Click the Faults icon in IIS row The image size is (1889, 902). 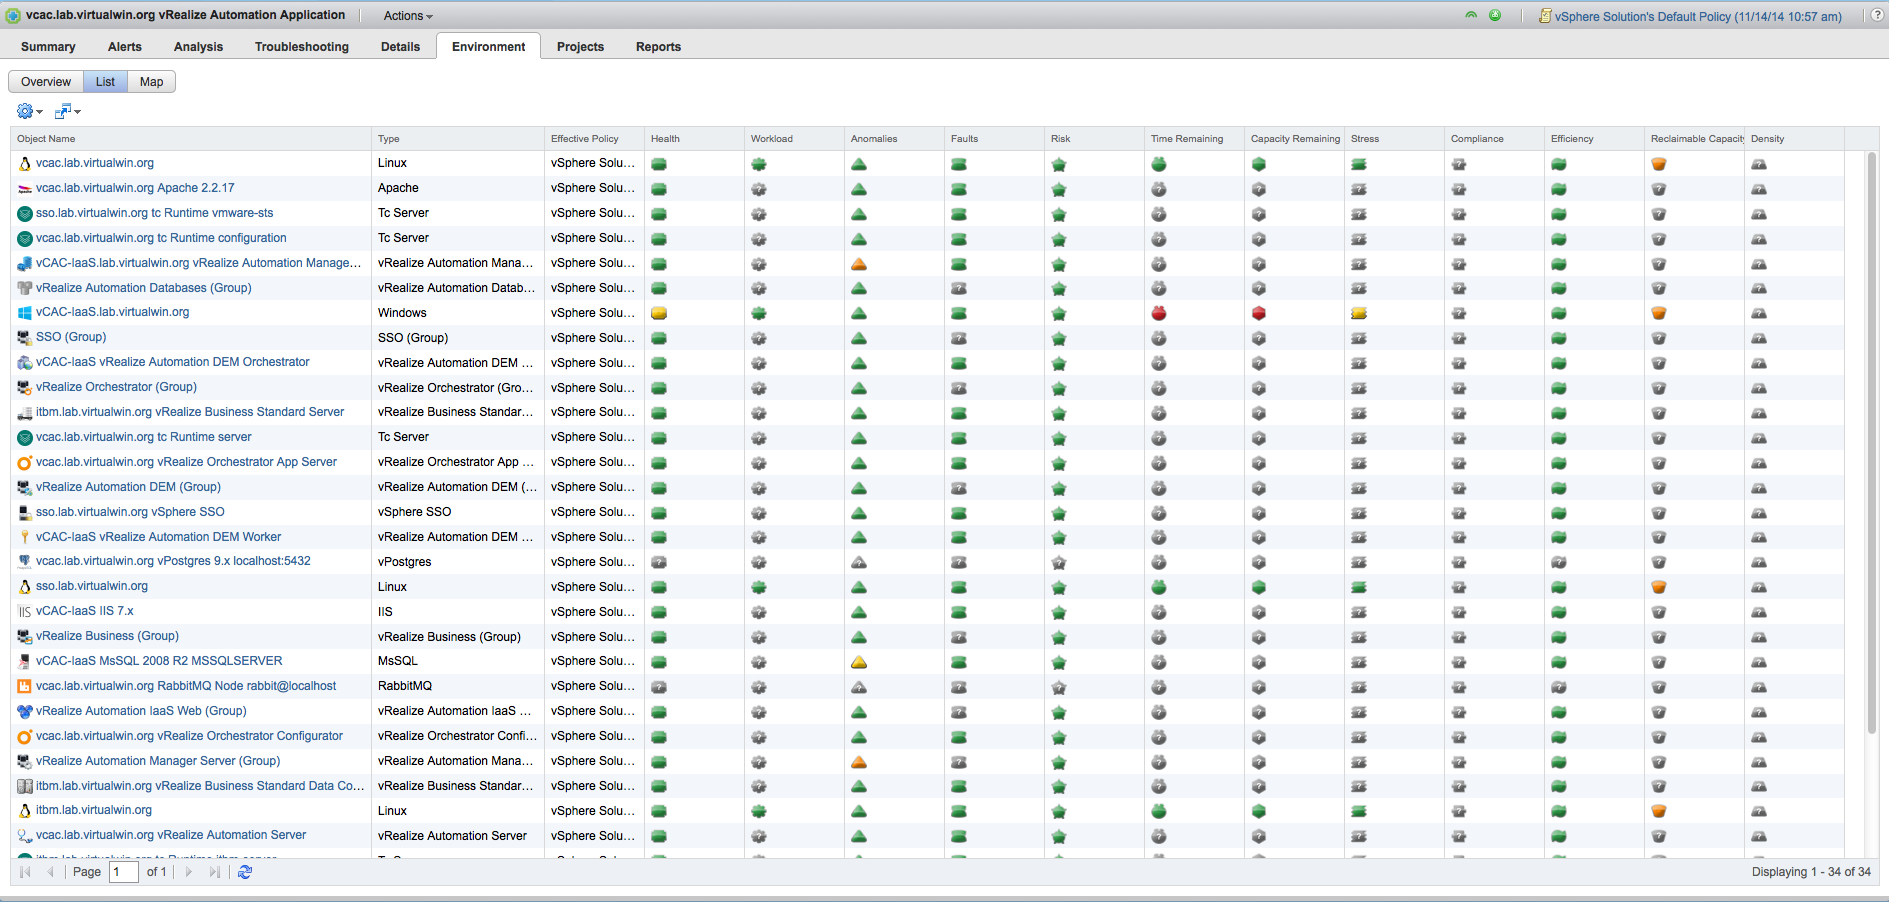click(x=959, y=612)
